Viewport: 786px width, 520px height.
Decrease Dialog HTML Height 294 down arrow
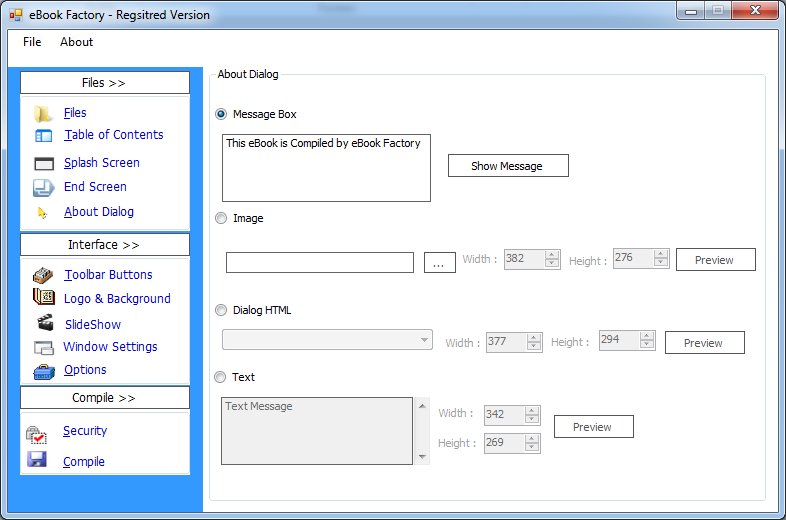[x=647, y=345]
